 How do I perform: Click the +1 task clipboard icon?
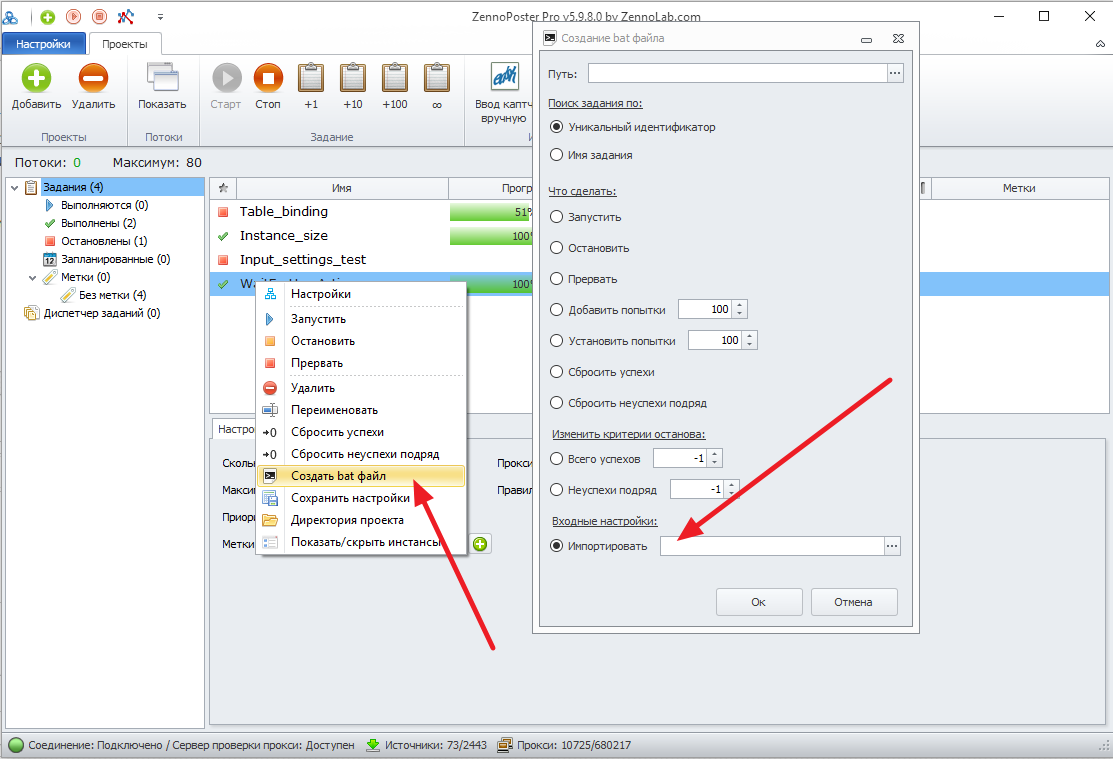311,77
